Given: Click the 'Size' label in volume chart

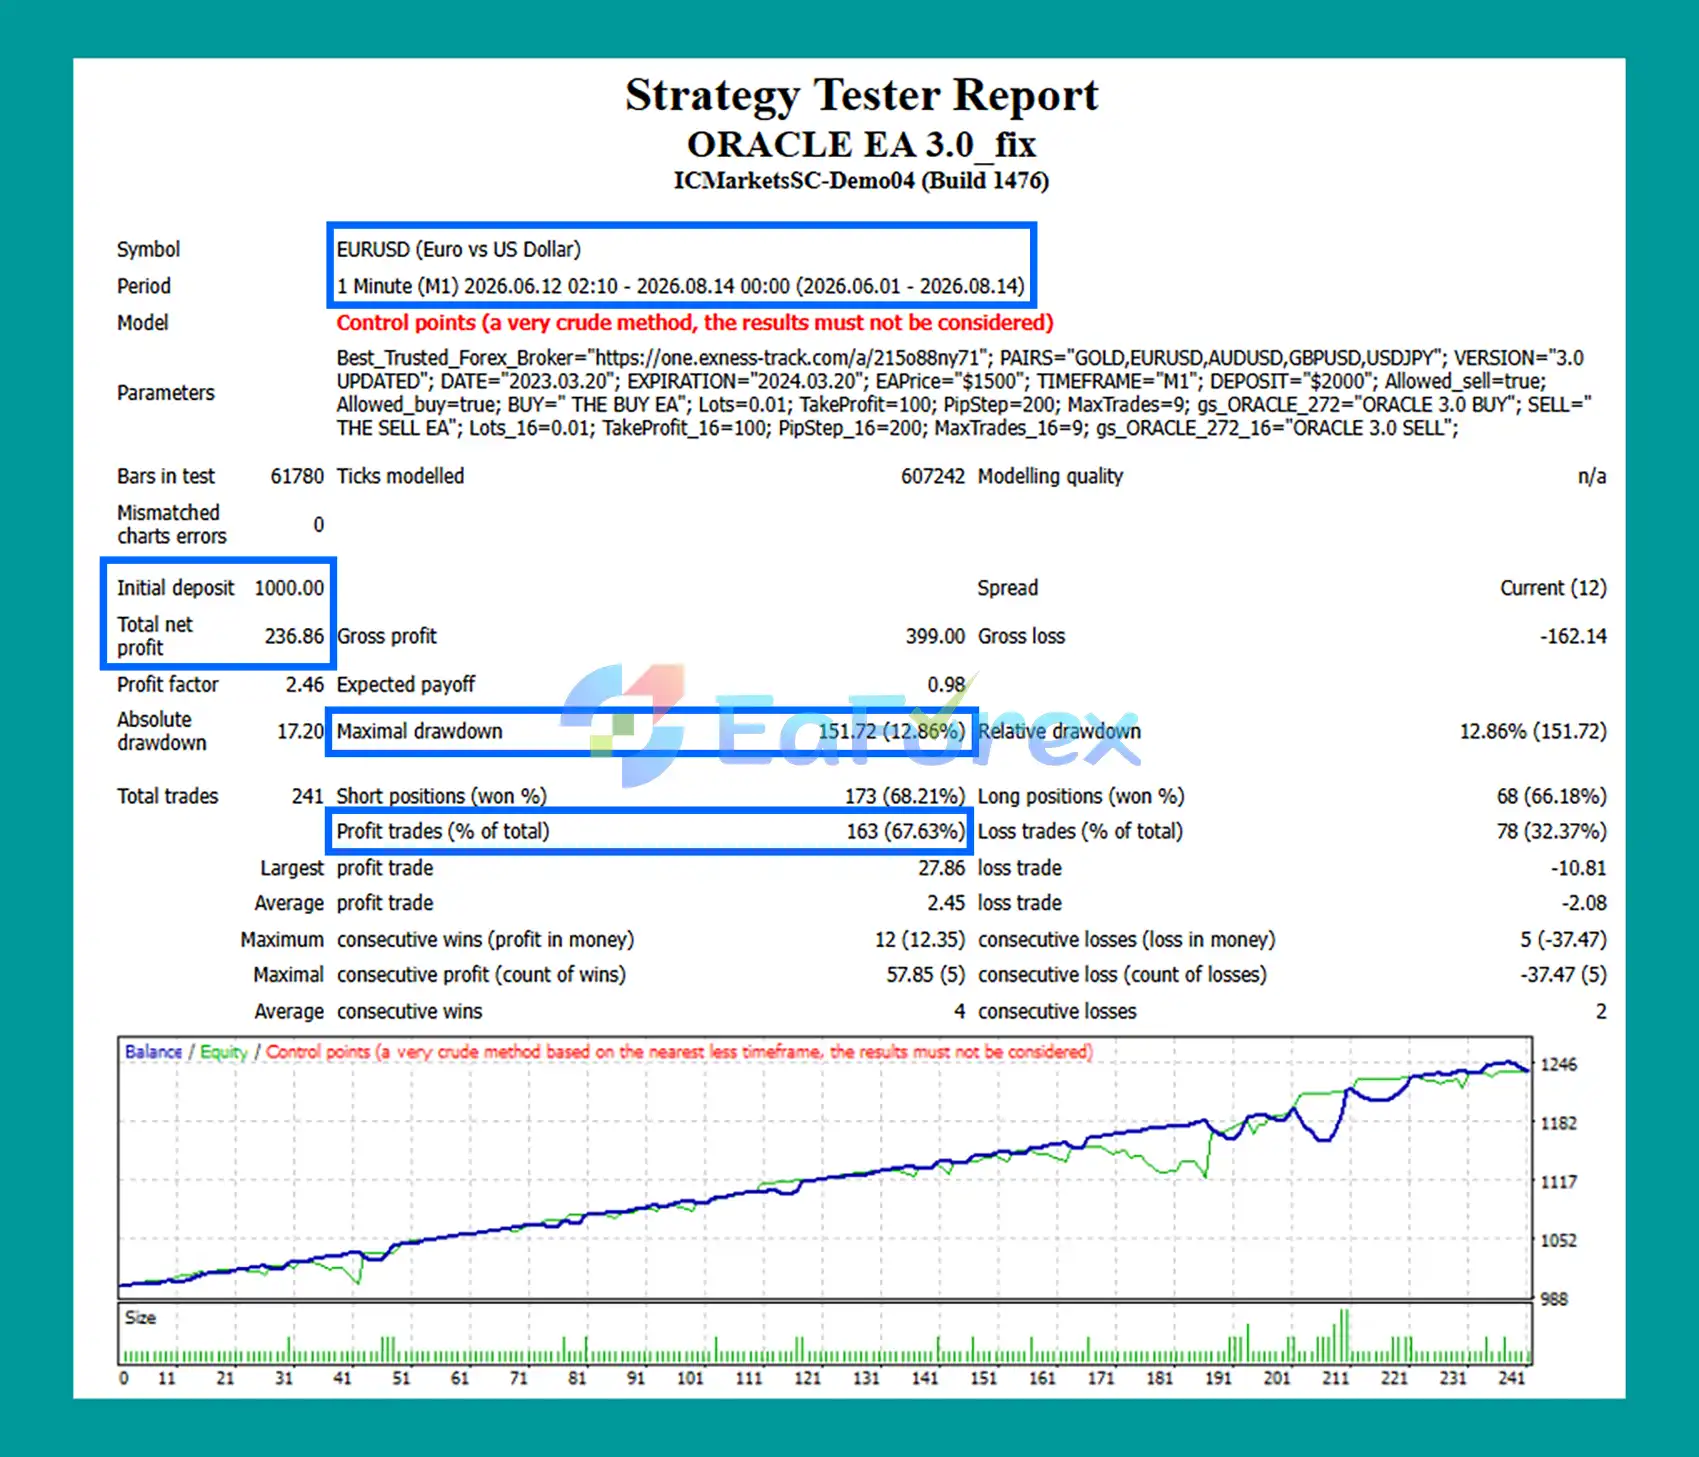Looking at the screenshot, I should (x=140, y=1318).
